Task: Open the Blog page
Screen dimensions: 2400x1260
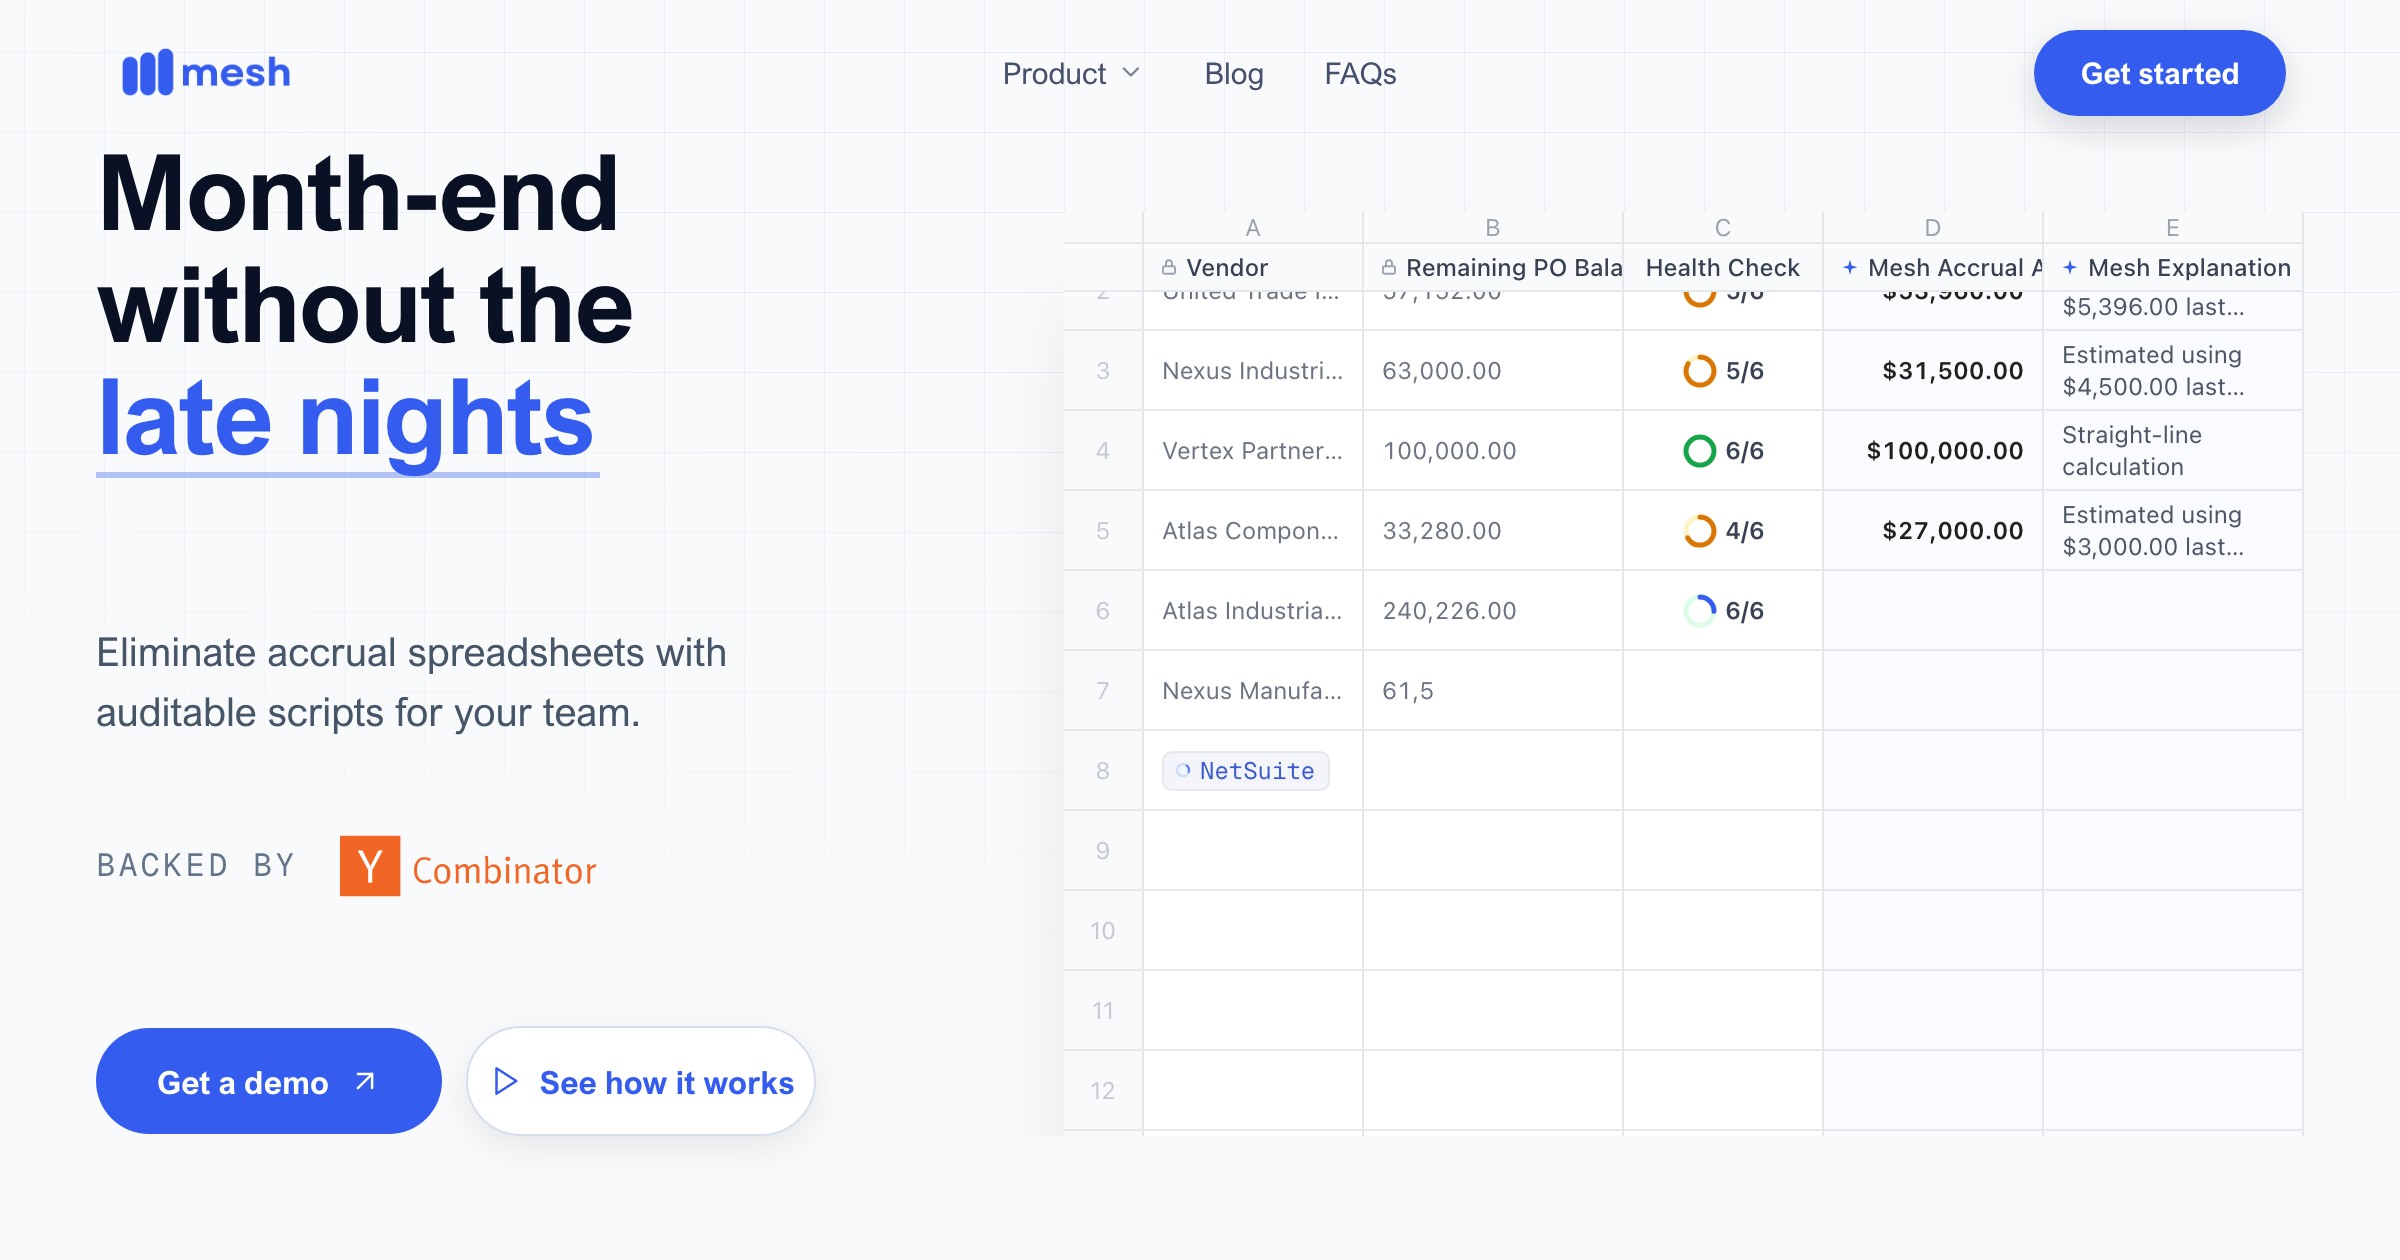Action: pos(1234,74)
